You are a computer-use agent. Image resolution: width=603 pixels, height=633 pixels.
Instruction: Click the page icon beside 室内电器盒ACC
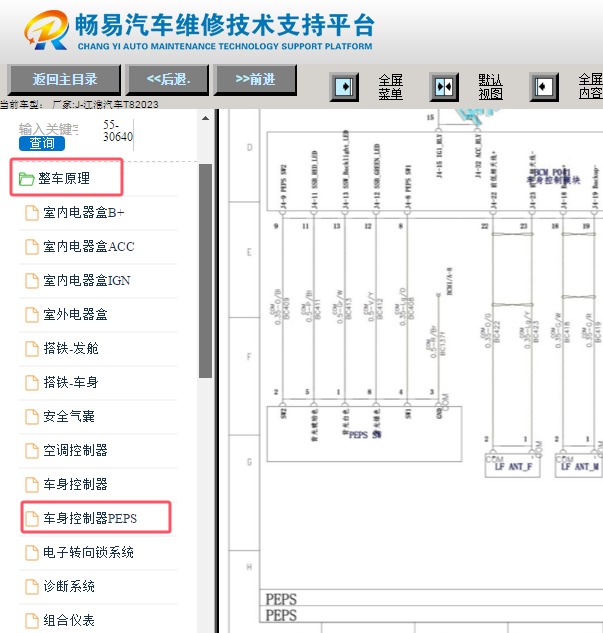click(31, 247)
